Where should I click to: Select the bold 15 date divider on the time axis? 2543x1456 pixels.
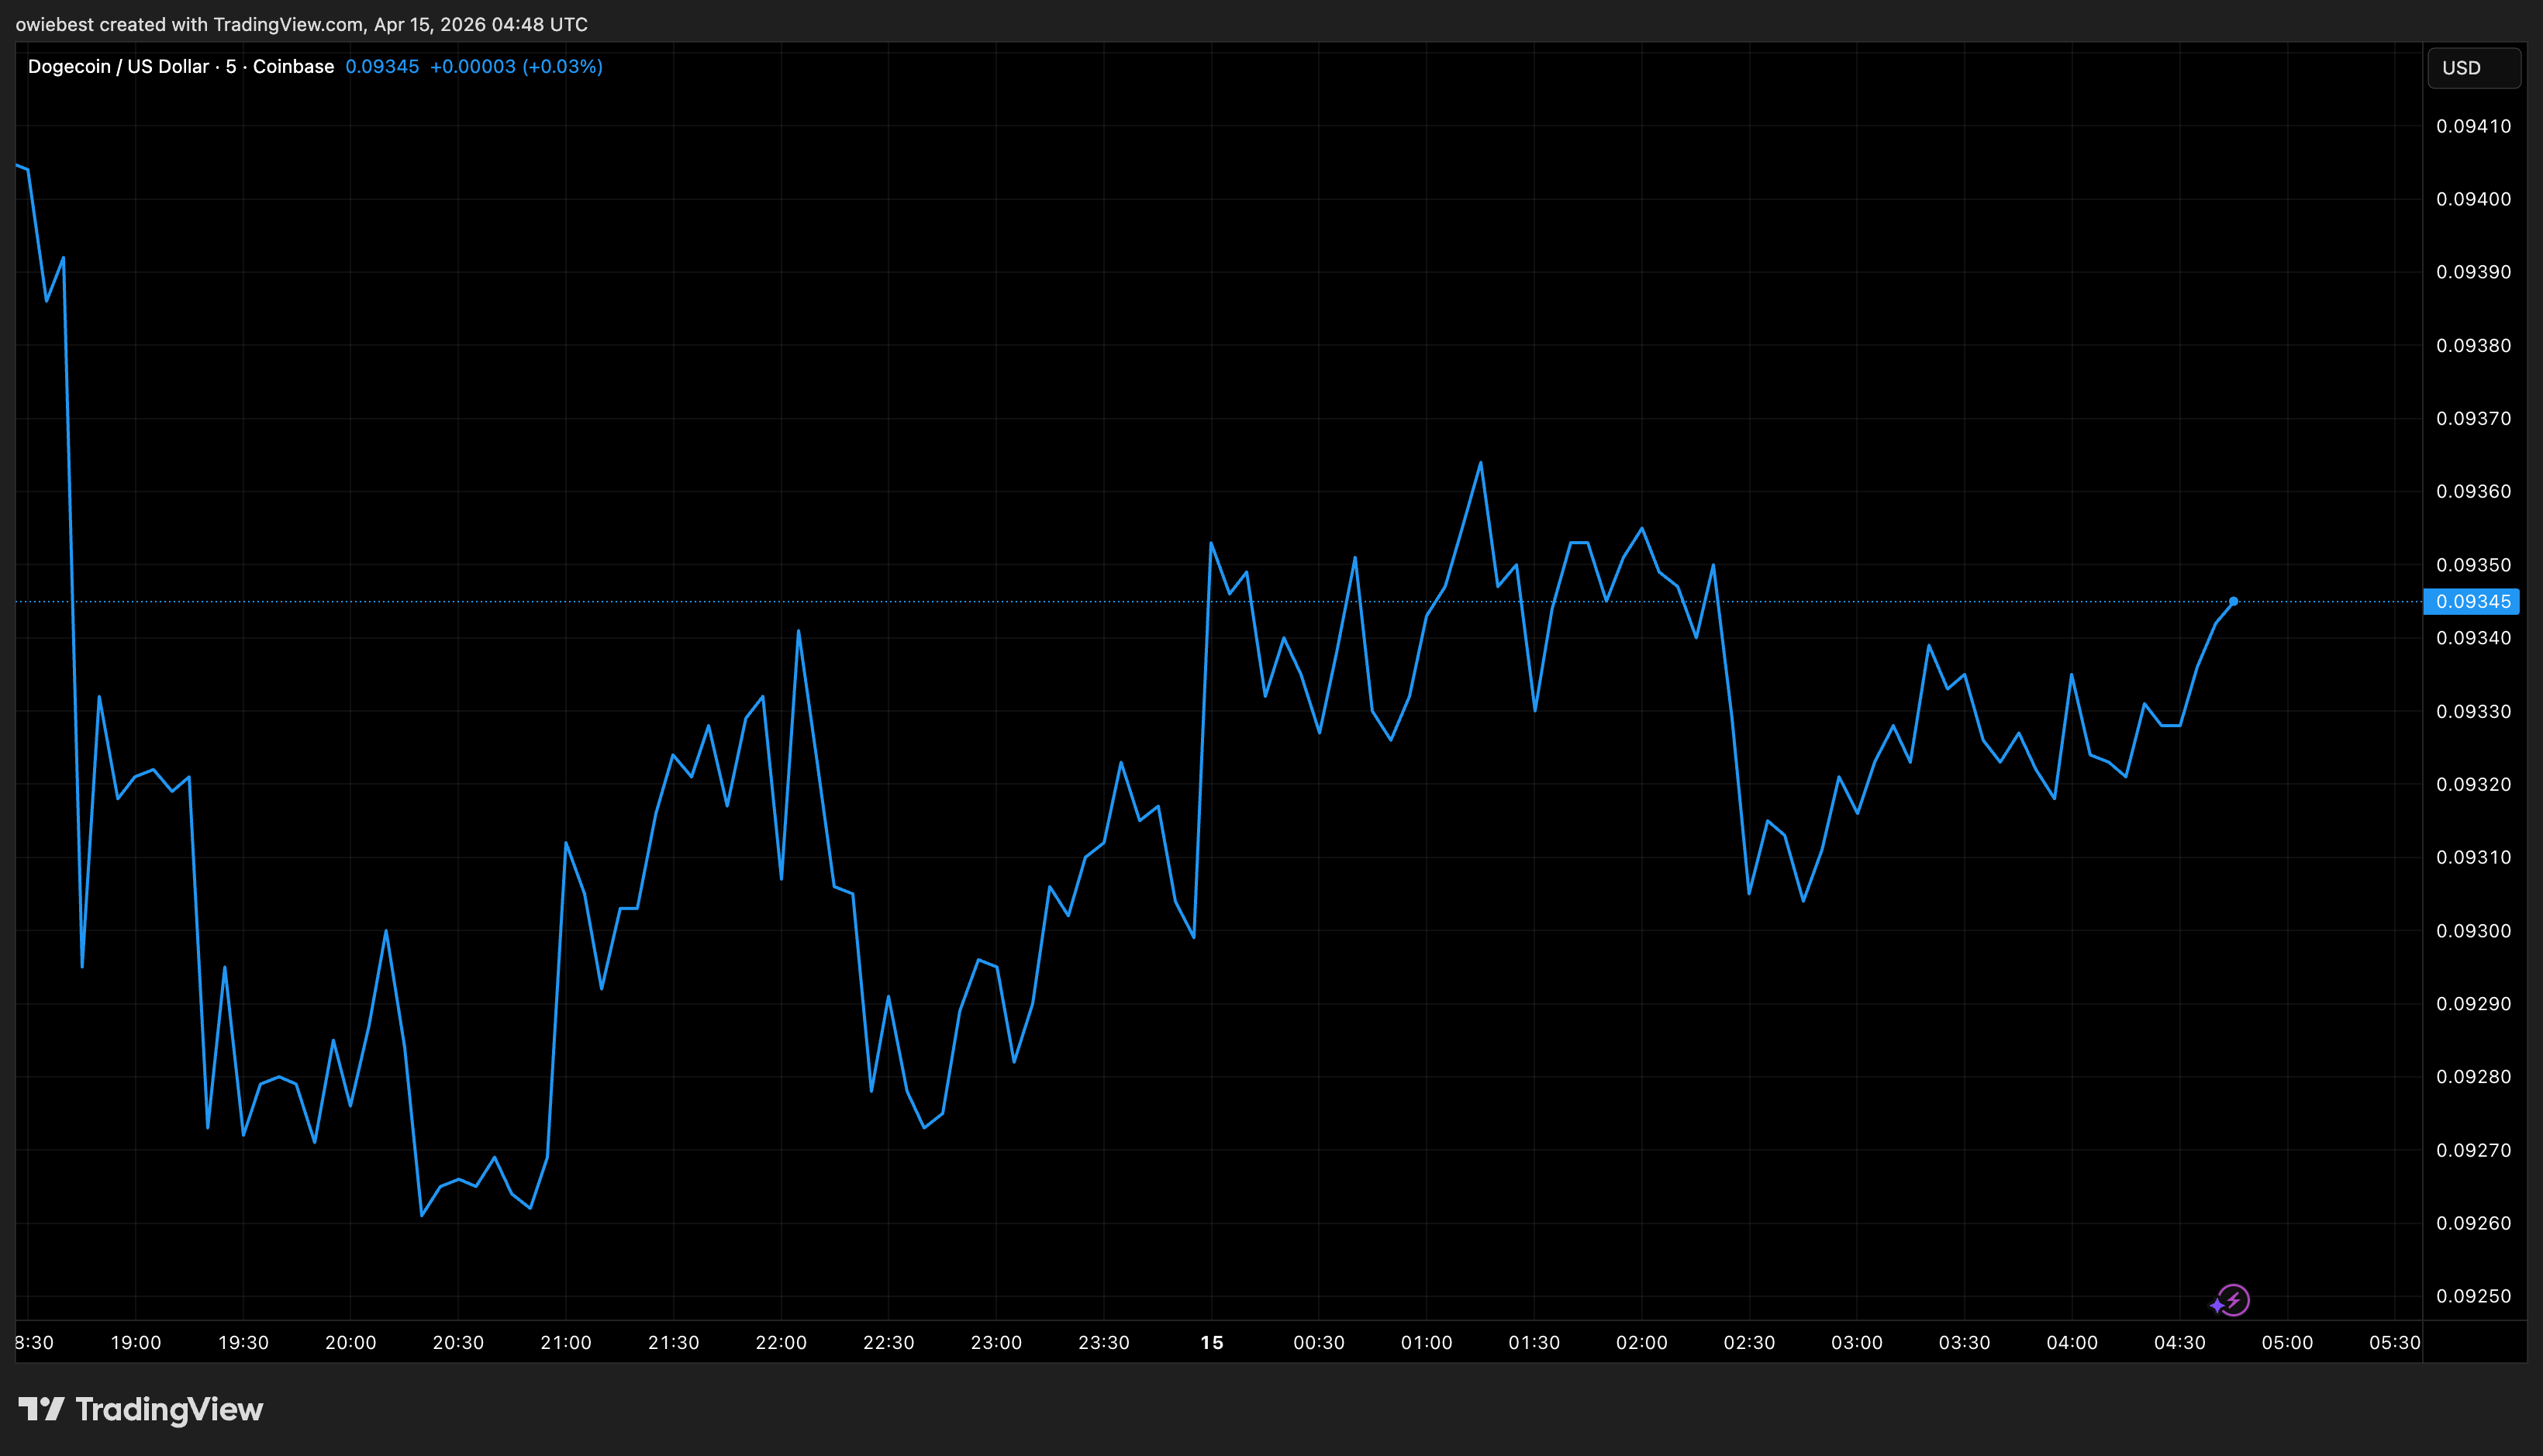pyautogui.click(x=1213, y=1343)
